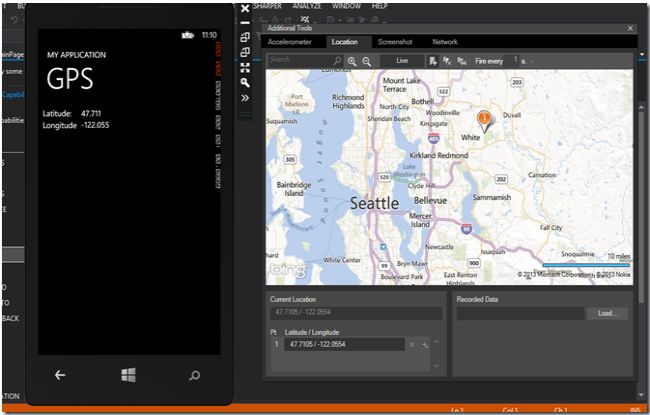650x415 pixels.
Task: Click the I-405 highway shield on the map
Action: pos(434,138)
